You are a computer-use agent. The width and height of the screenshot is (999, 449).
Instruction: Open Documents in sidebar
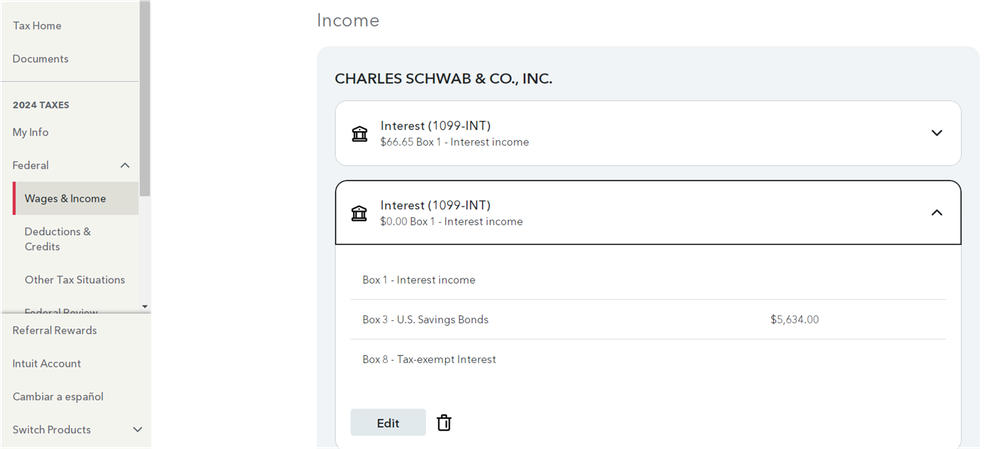coord(40,59)
